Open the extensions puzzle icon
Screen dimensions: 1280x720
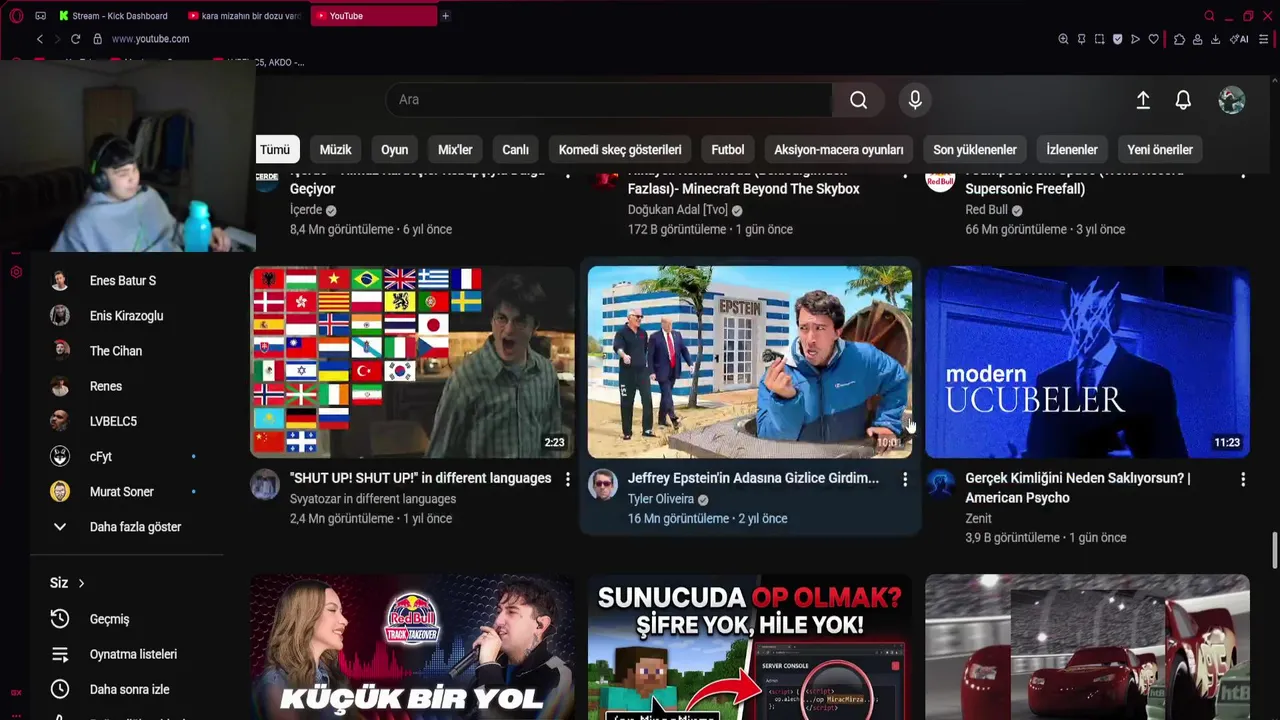coord(1179,39)
